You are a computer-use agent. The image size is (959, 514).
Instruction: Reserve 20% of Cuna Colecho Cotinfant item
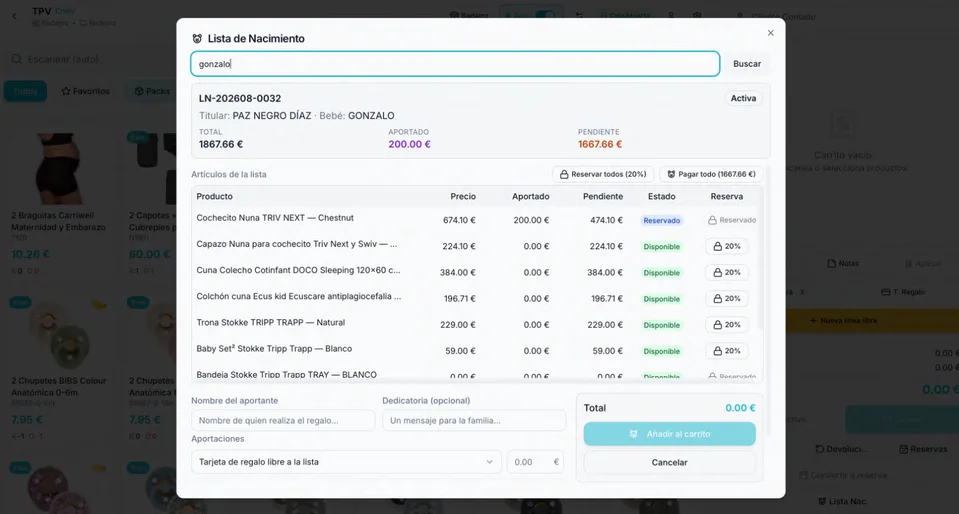[727, 272]
